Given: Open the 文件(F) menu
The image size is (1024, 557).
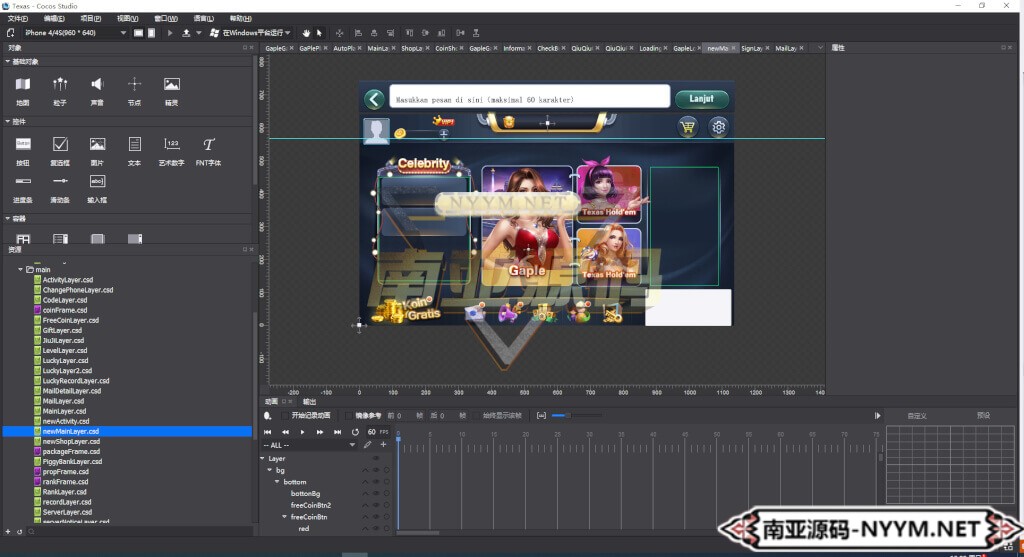Looking at the screenshot, I should click(17, 18).
